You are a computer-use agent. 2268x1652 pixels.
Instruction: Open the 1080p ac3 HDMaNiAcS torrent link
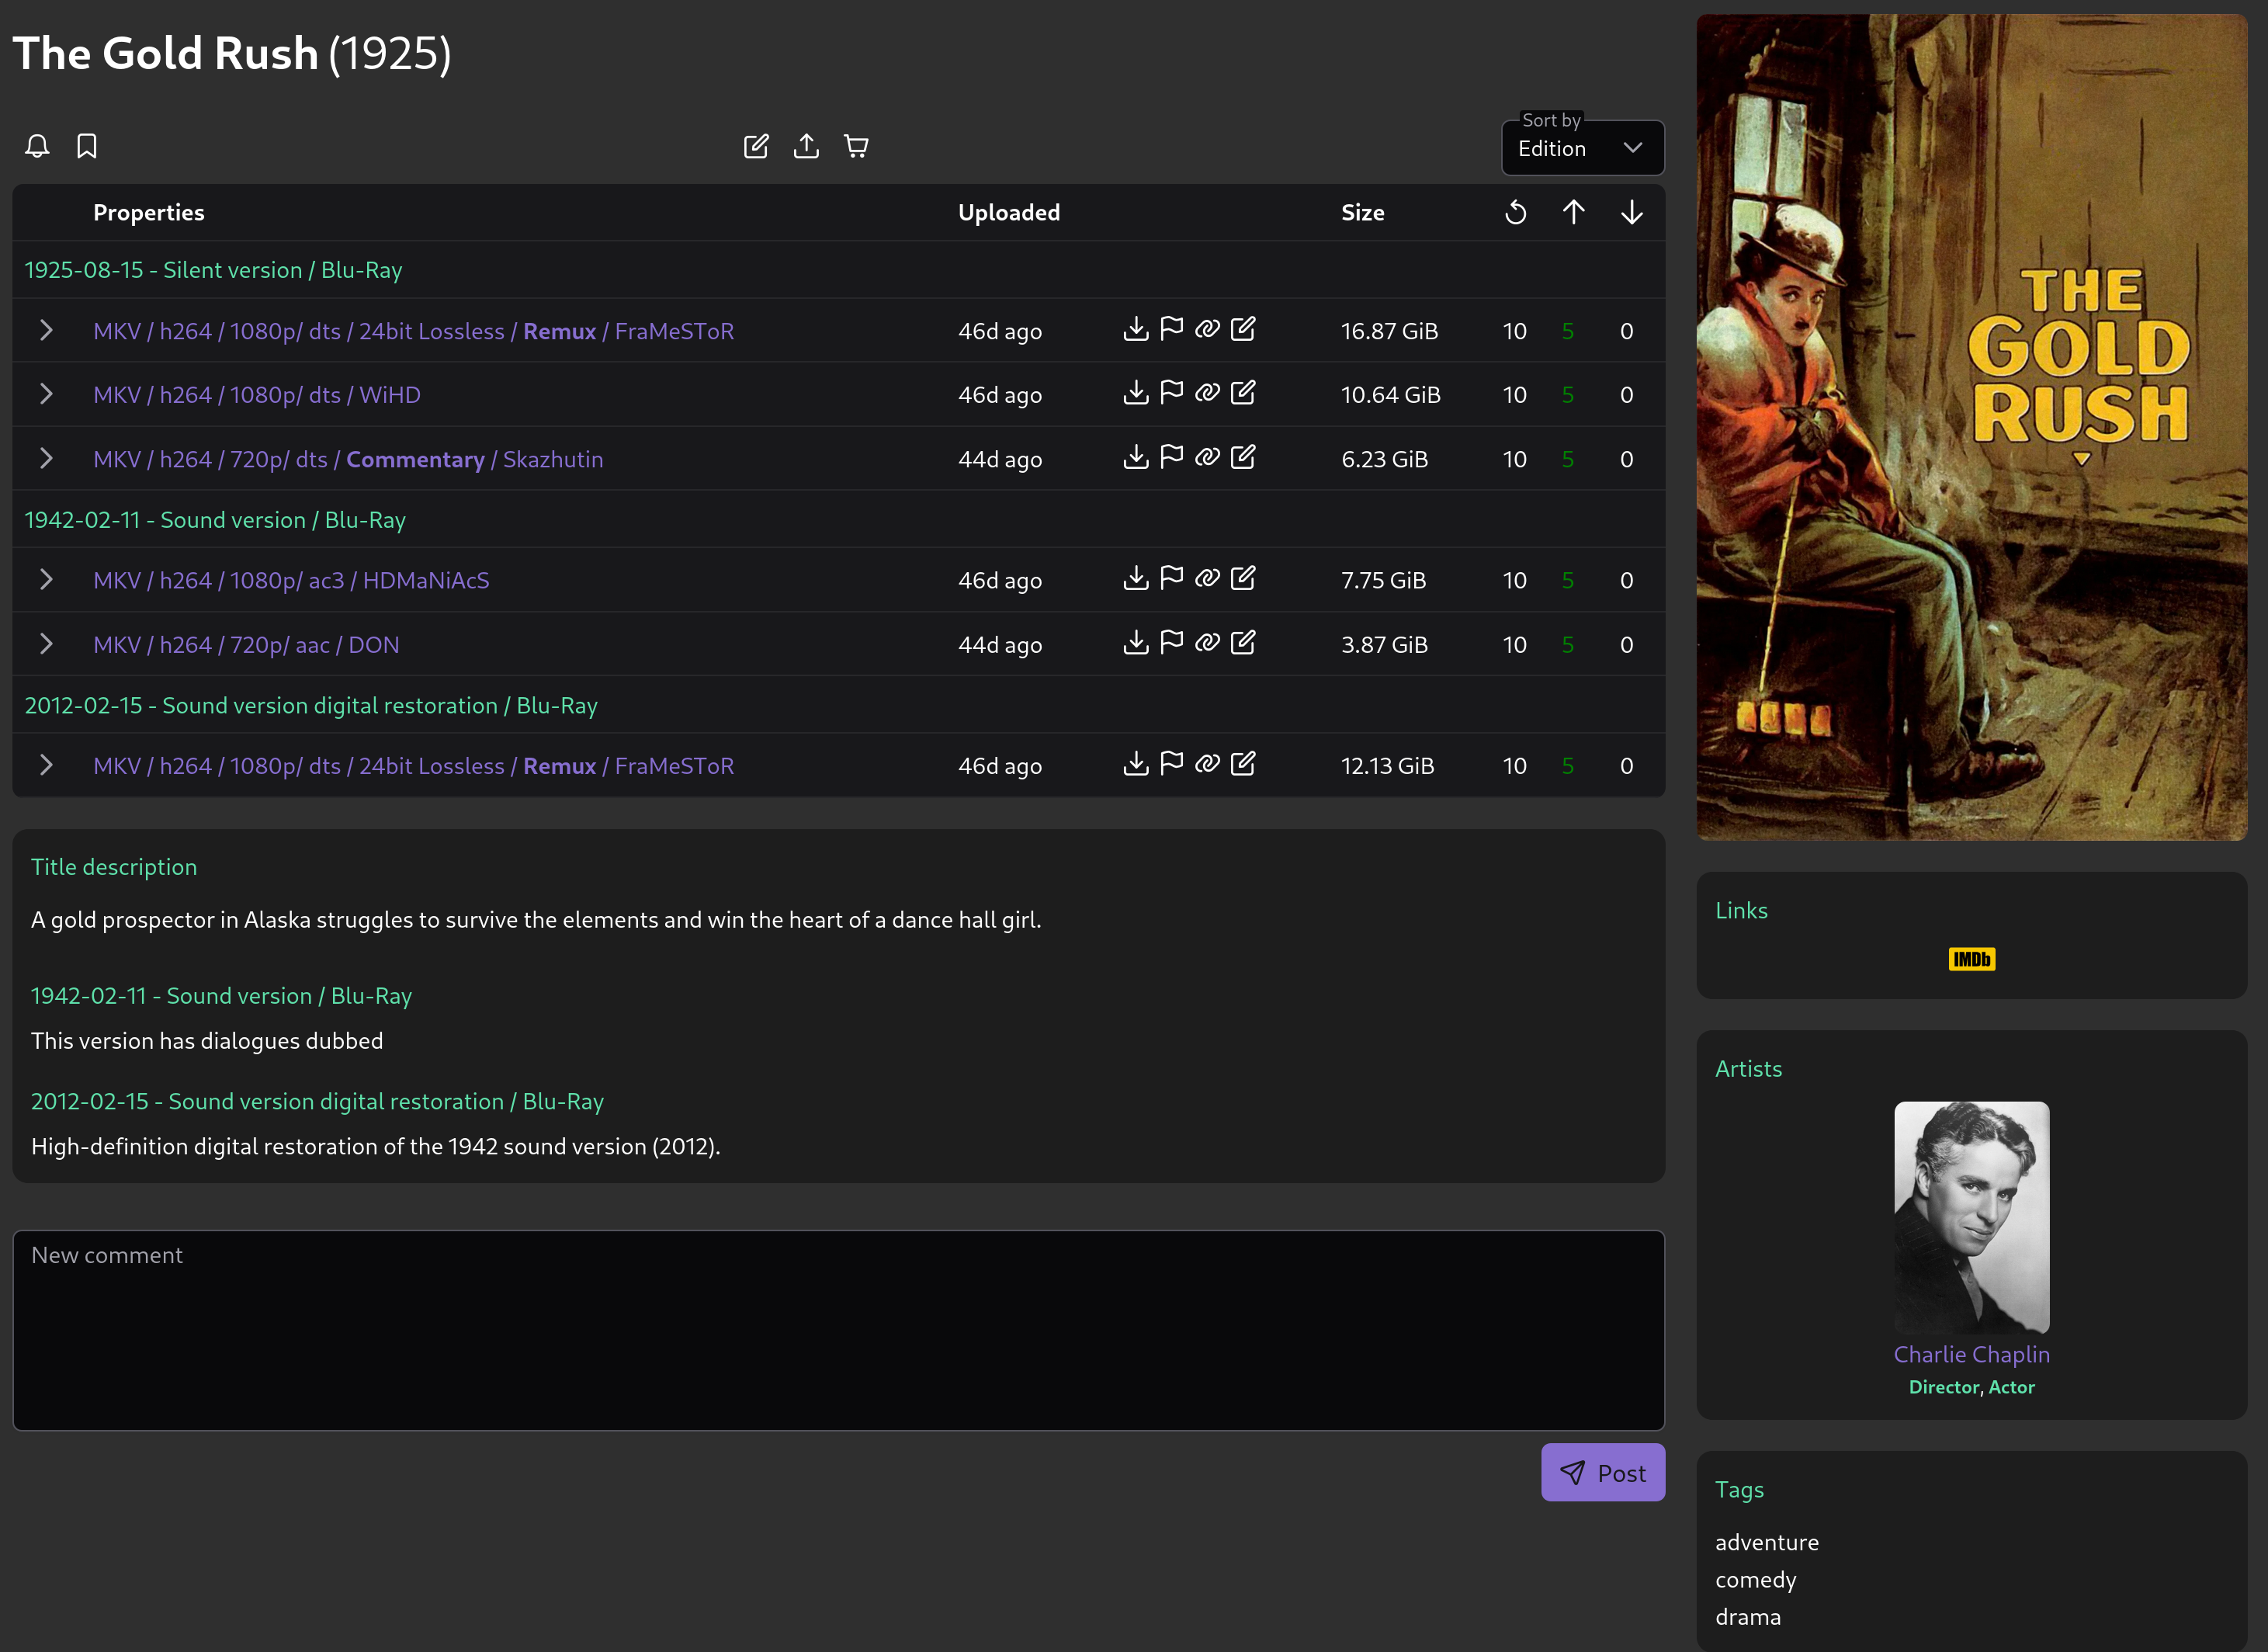(291, 581)
